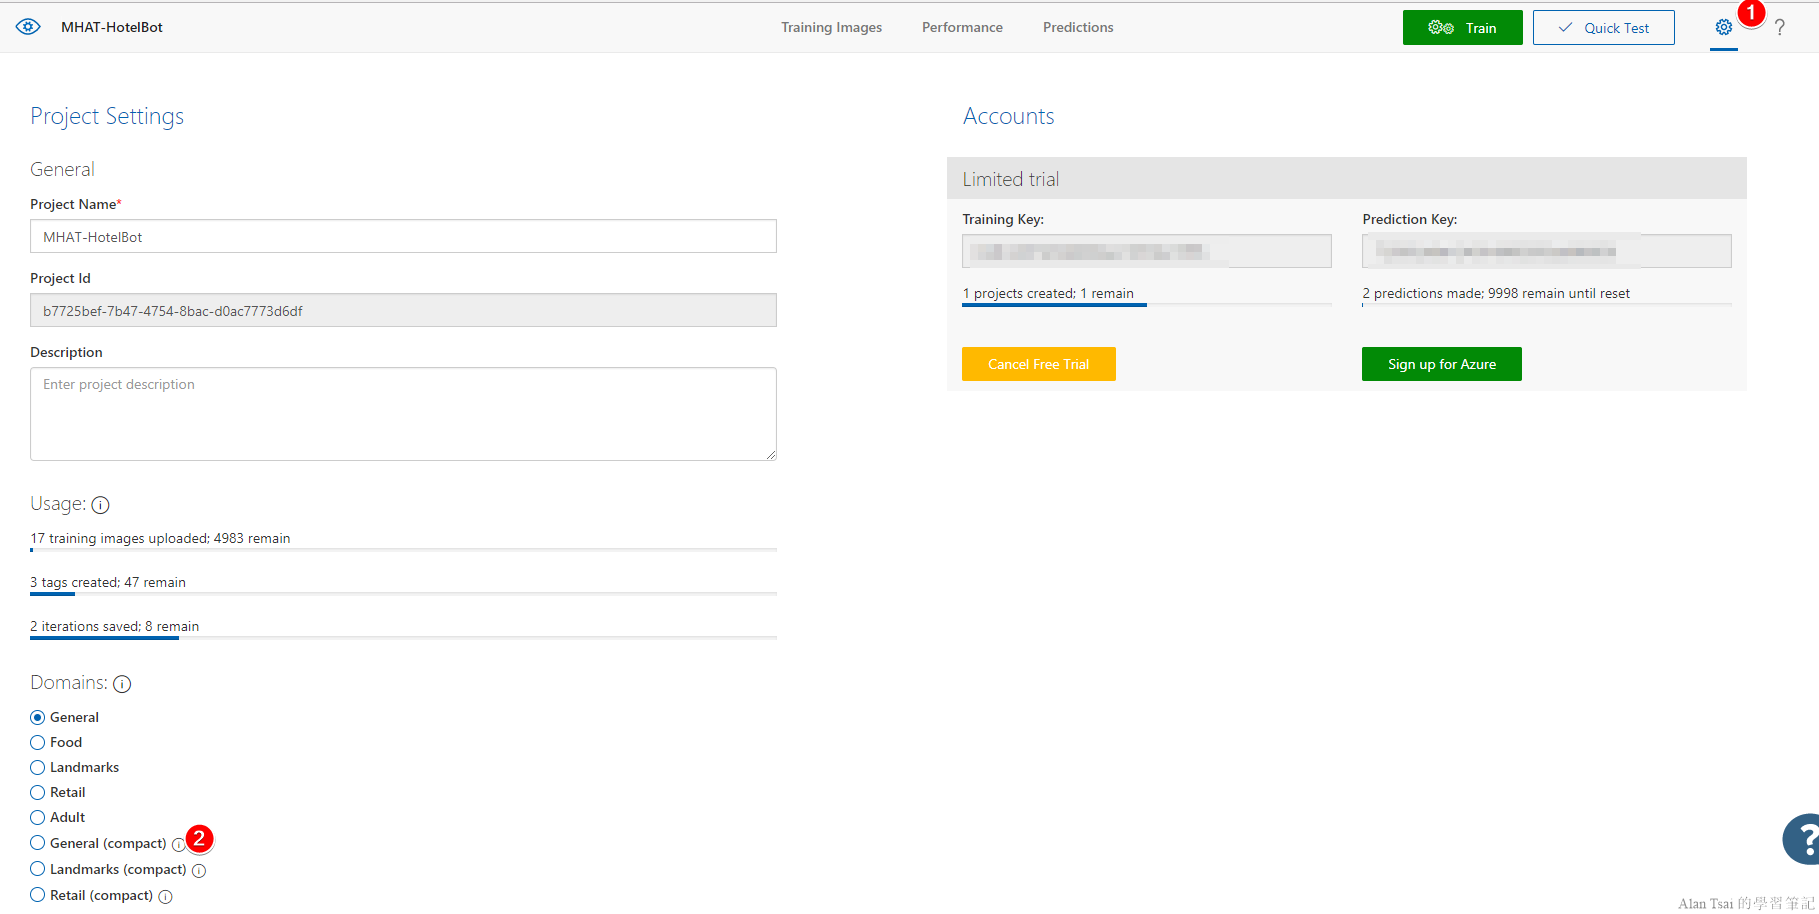Choose the Retail (compact) domain option
This screenshot has width=1819, height=914.
coord(38,895)
